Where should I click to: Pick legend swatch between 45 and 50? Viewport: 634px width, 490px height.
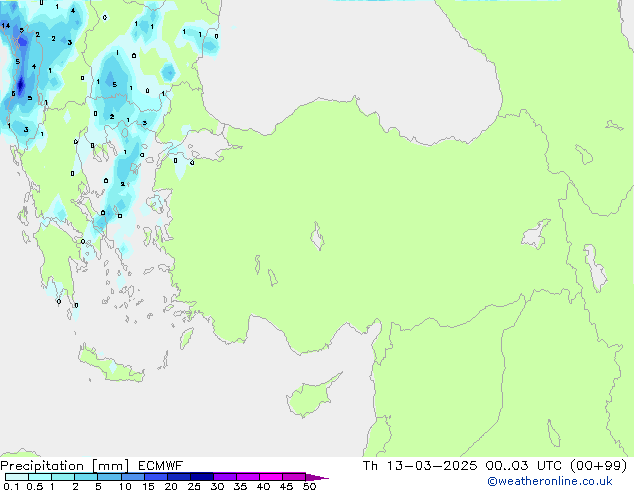[294, 477]
